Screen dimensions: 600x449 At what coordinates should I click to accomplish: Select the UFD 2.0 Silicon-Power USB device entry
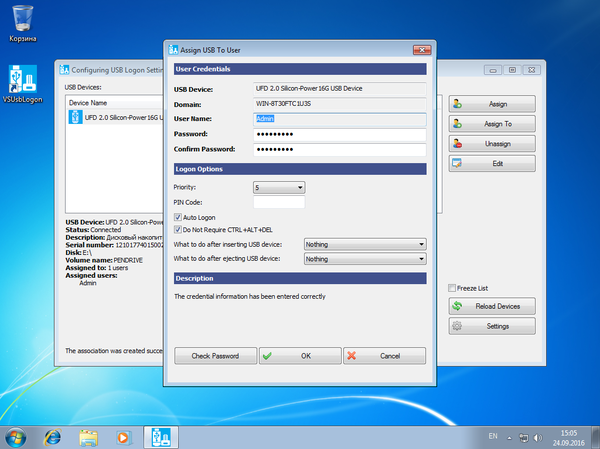click(120, 117)
